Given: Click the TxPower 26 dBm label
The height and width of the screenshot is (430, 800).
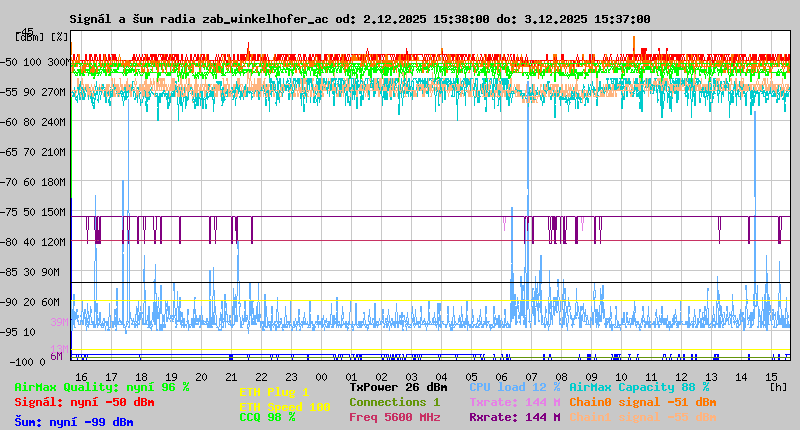Looking at the screenshot, I should [x=398, y=387].
